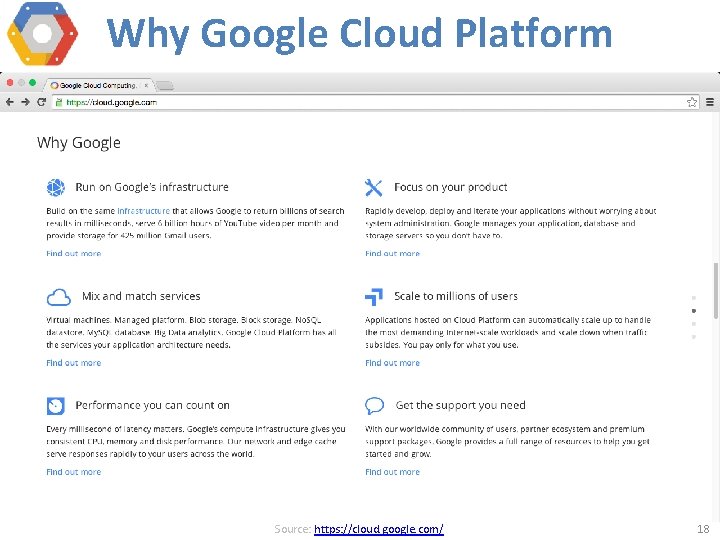Select the Google Cloud Computing browser tab
This screenshot has height=540, width=720.
click(98, 85)
